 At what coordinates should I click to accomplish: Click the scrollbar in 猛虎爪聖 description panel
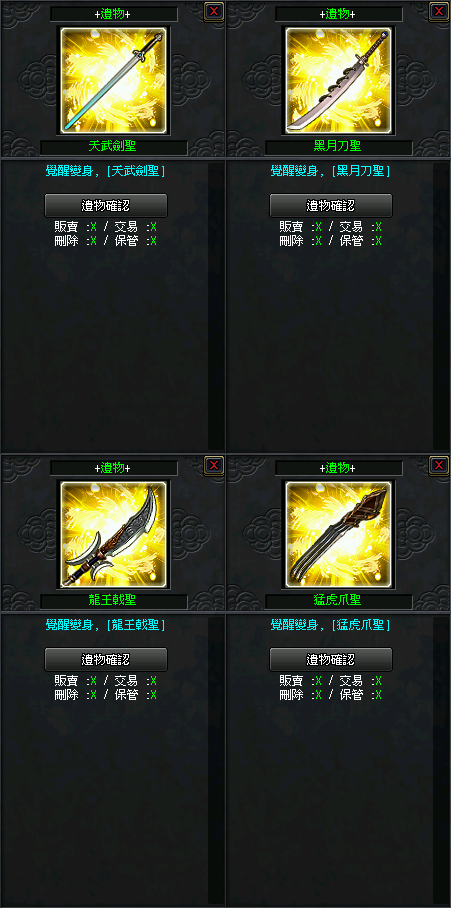coord(441,760)
